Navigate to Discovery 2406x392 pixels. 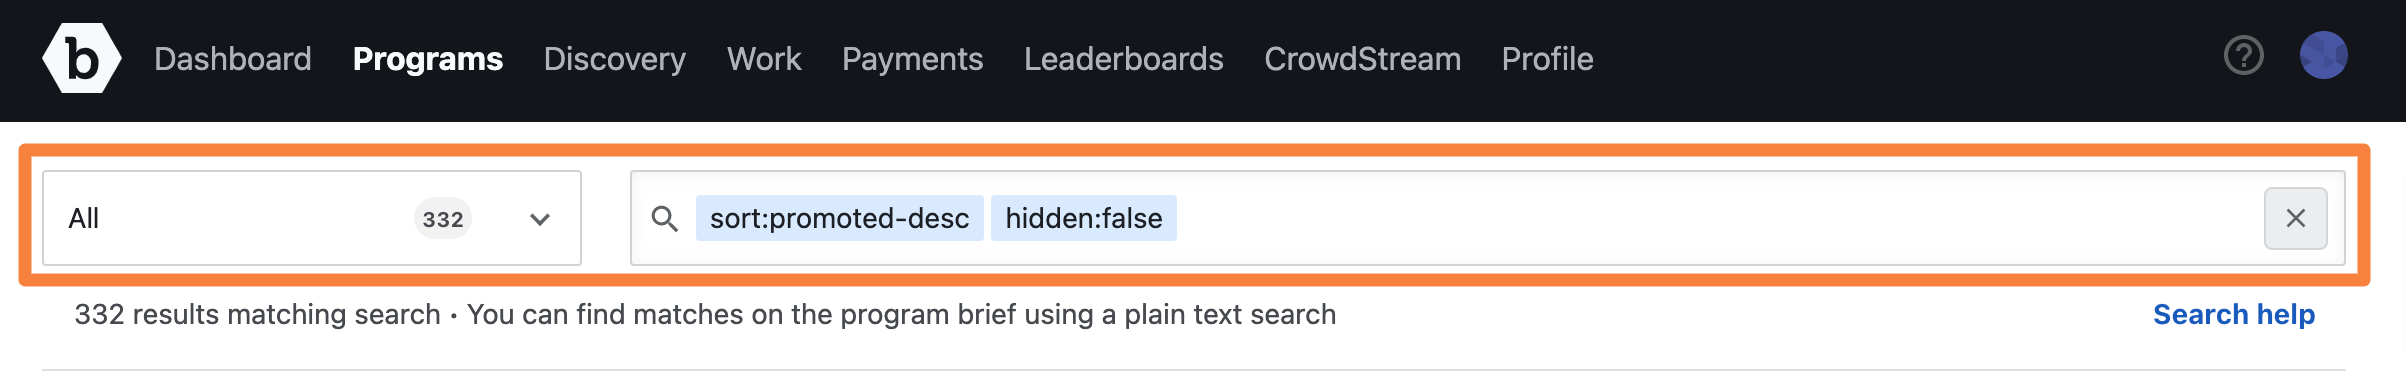[615, 59]
